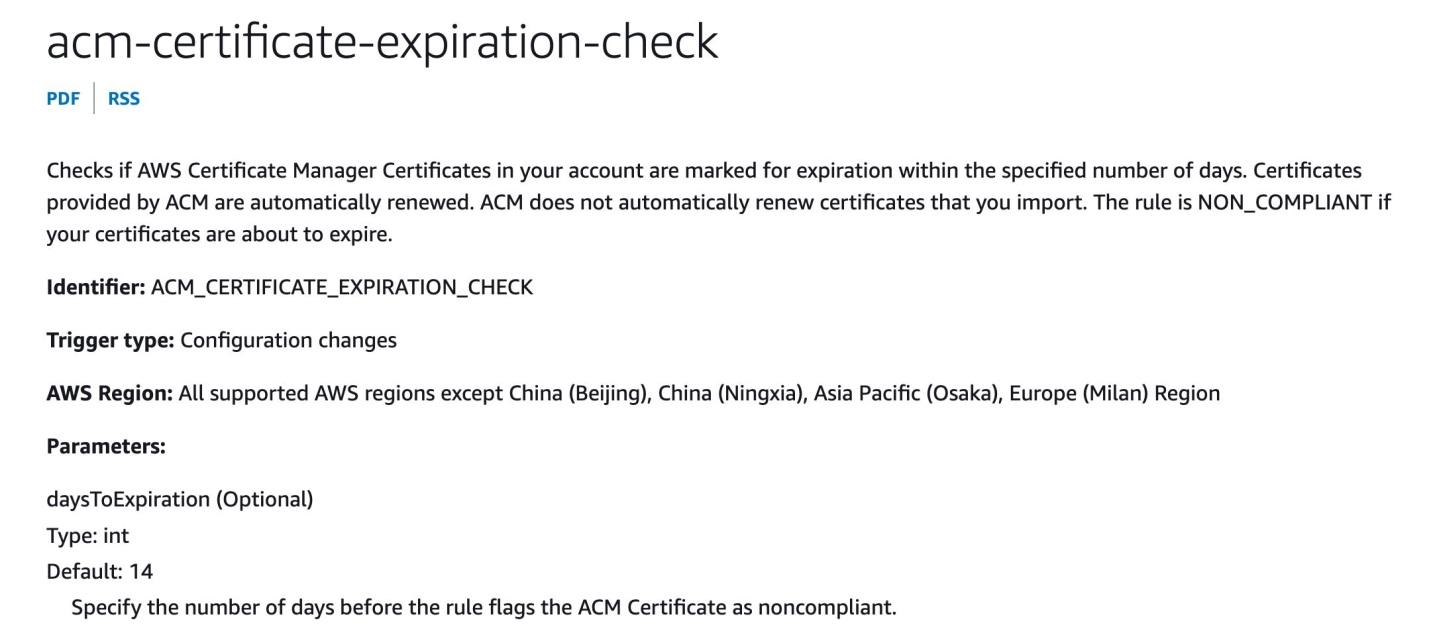Click the Default: 14 line
The image size is (1431, 643).
100,572
